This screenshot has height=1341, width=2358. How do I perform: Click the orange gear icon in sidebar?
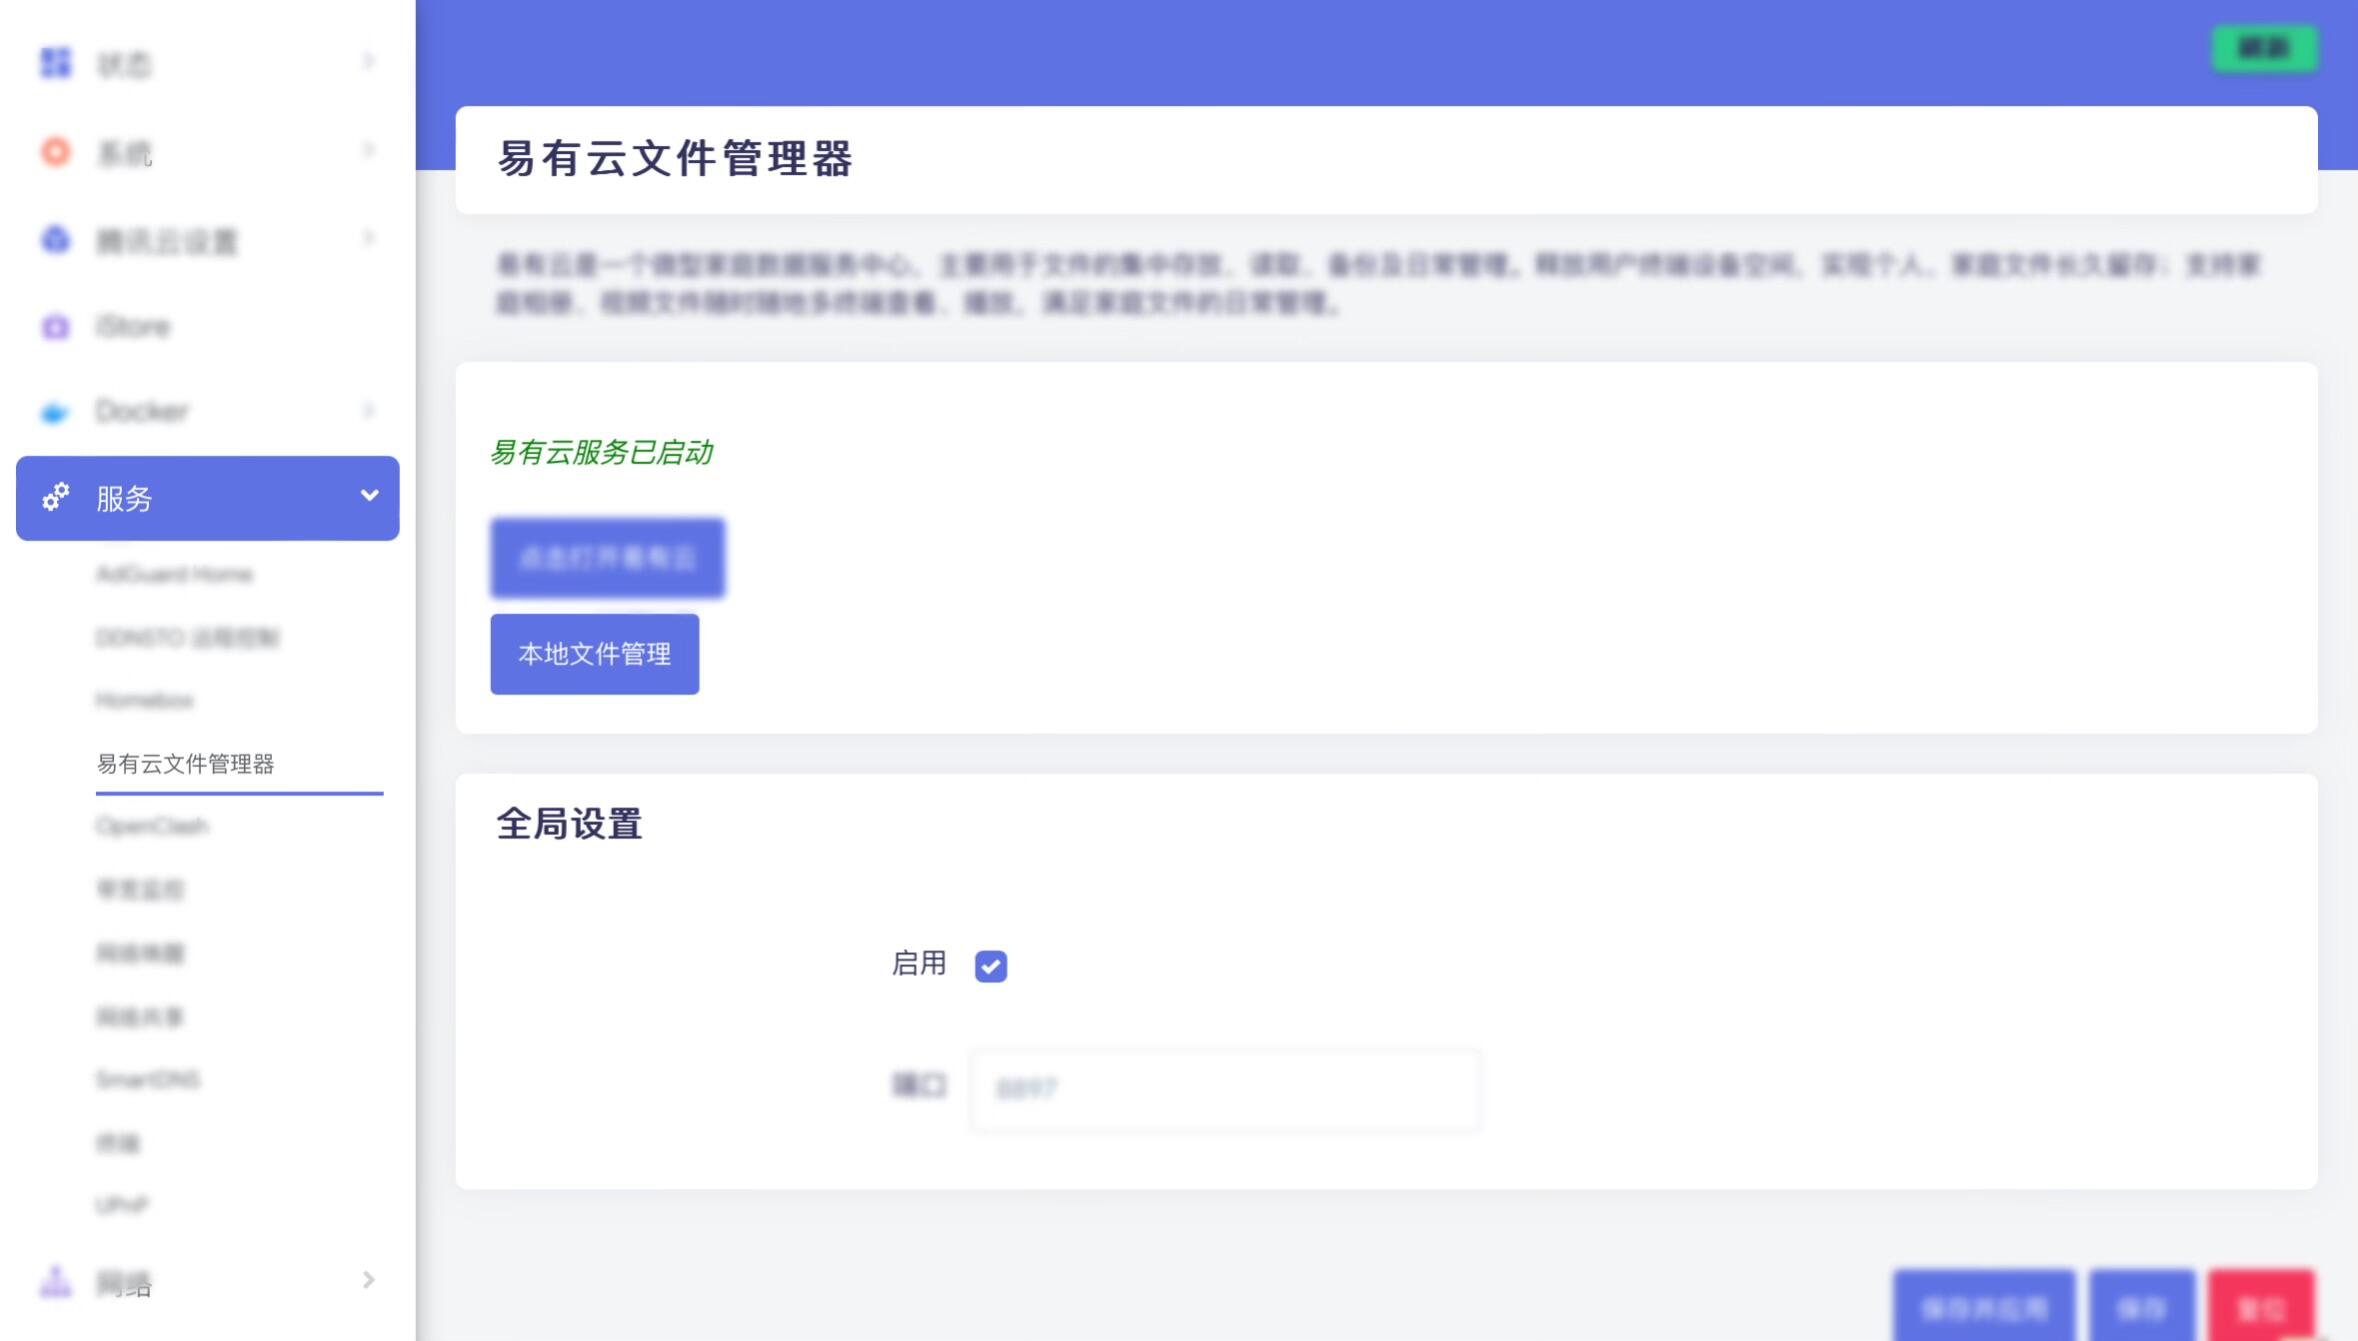click(x=56, y=151)
